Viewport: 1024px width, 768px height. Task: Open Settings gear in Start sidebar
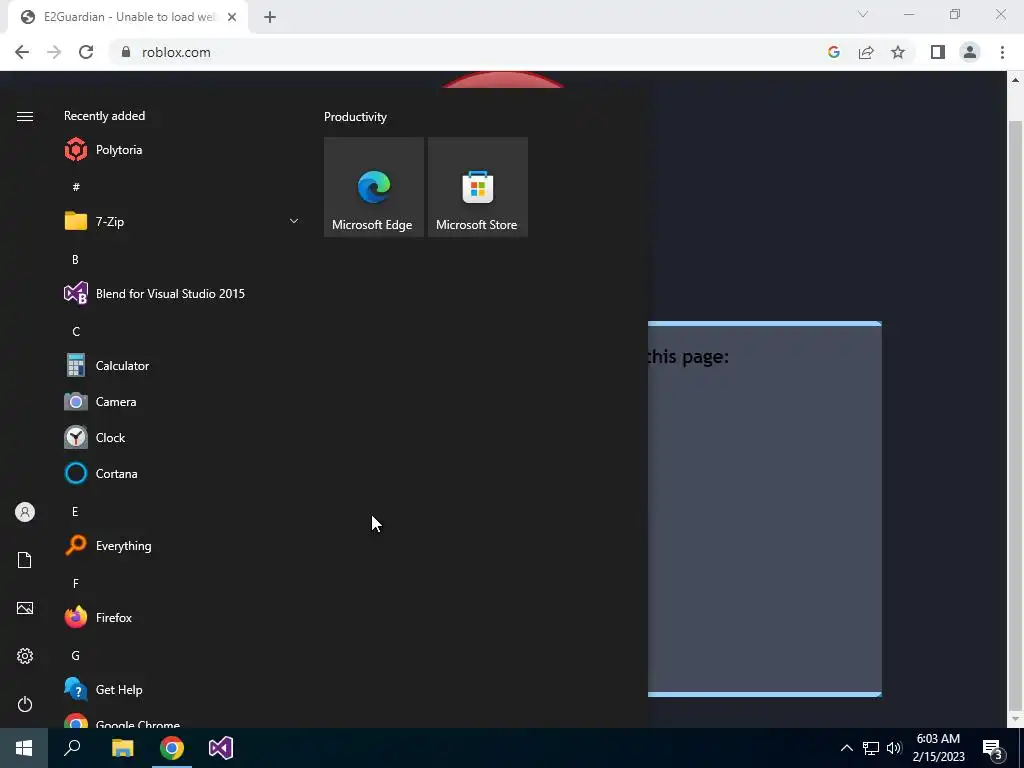coord(25,656)
